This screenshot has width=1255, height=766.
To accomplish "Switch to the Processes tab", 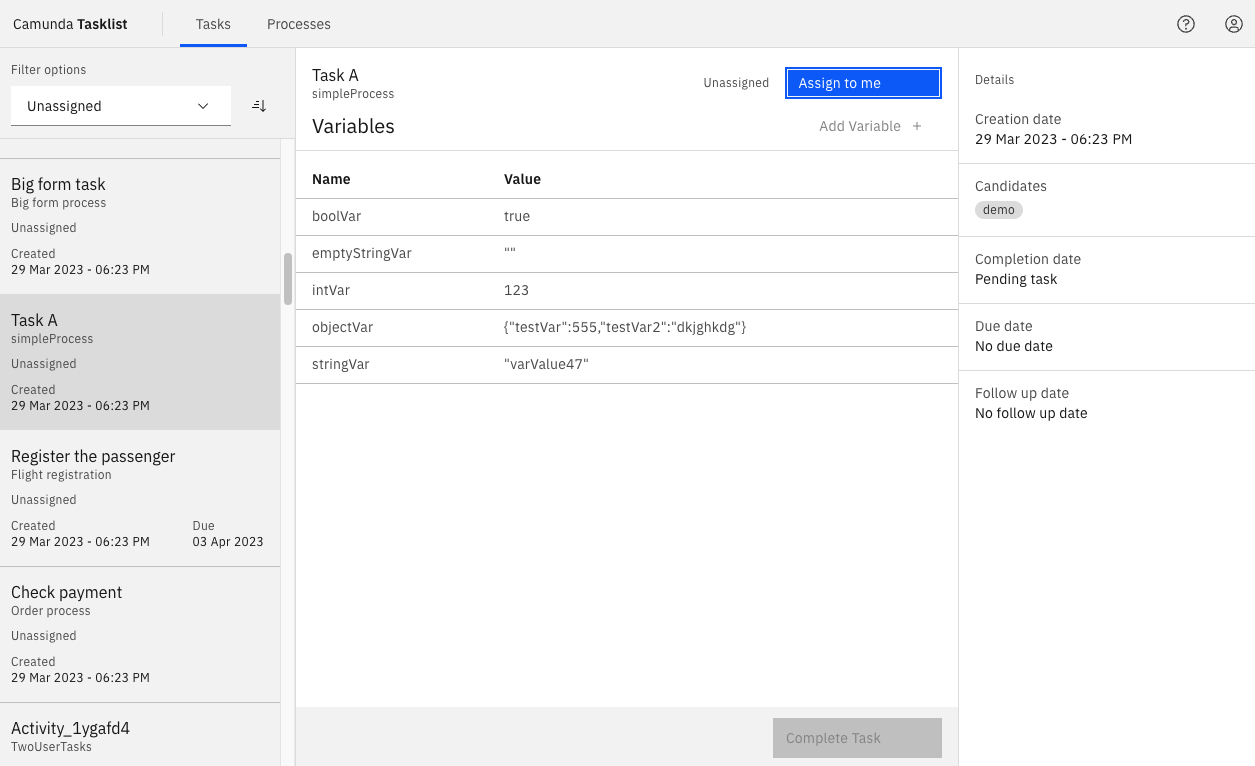I will coord(298,24).
